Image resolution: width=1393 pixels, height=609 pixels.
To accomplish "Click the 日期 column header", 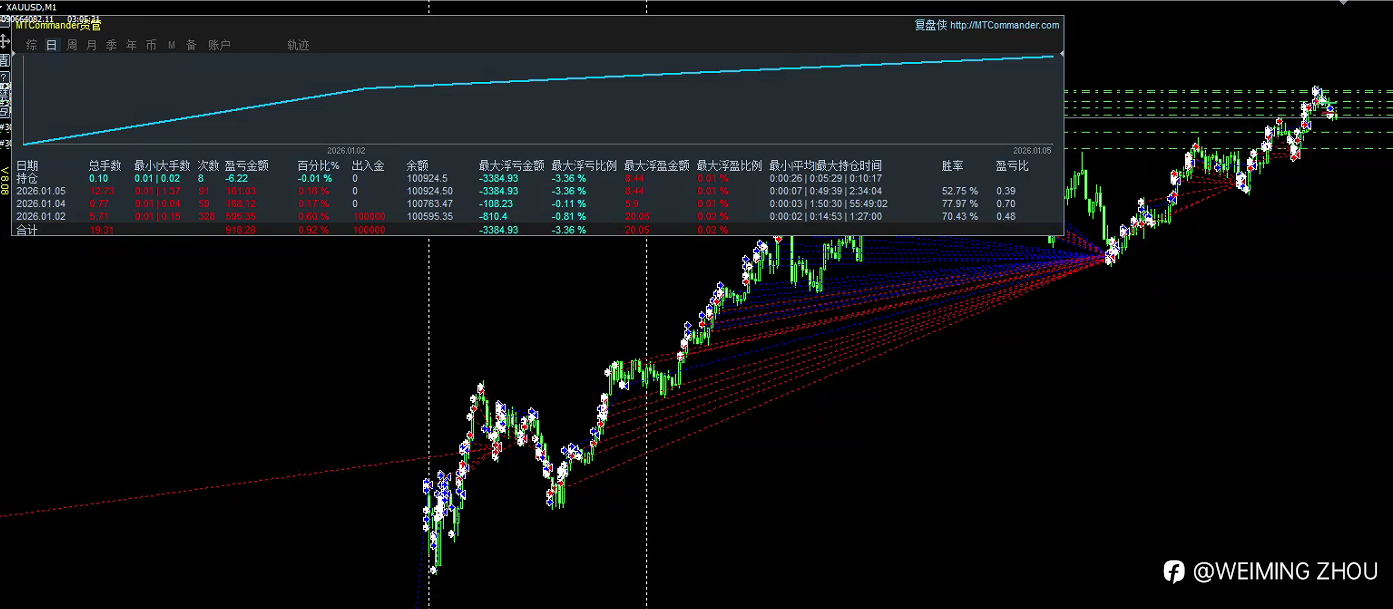I will point(28,166).
